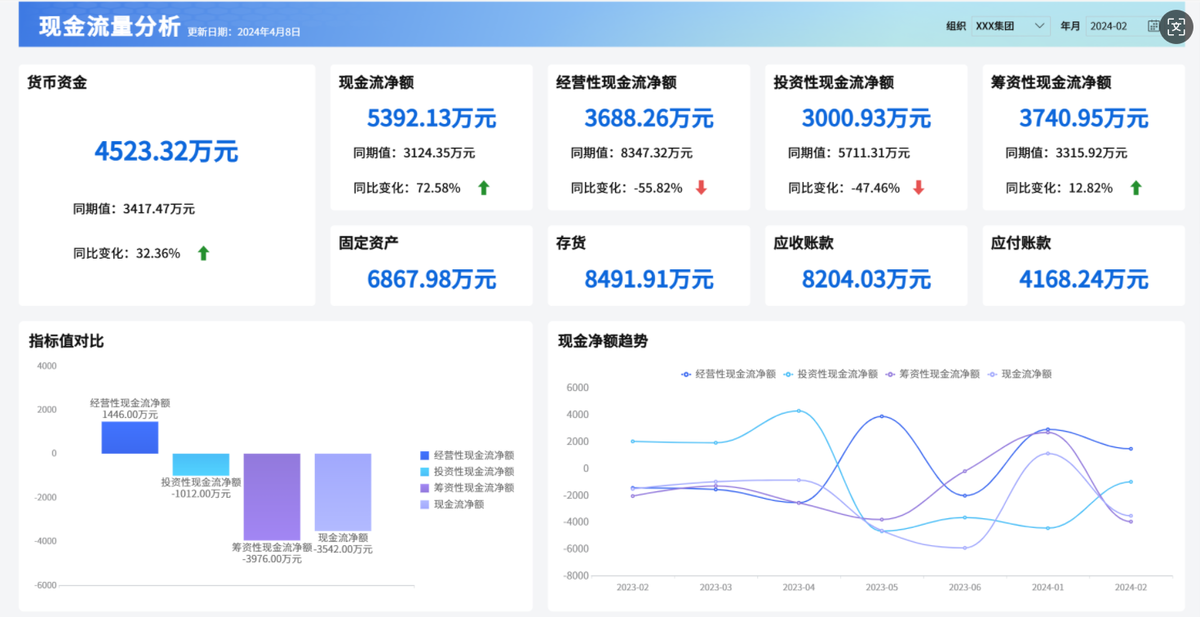Click the 应收账款 8204.03万元 value
Image resolution: width=1200 pixels, height=617 pixels.
[866, 278]
